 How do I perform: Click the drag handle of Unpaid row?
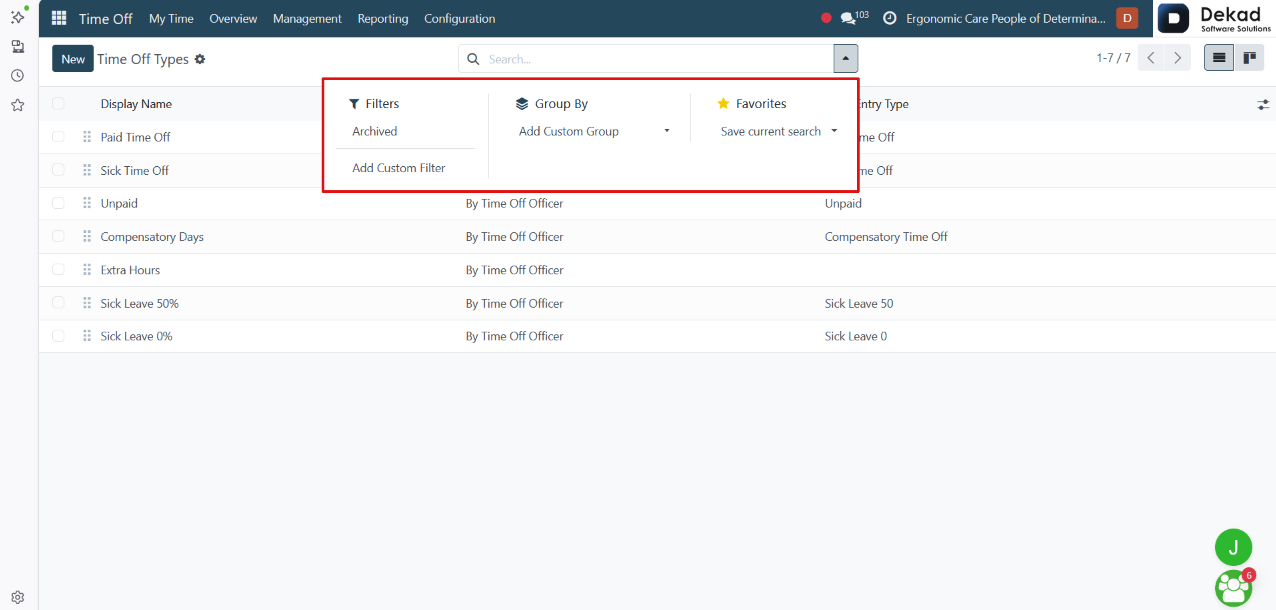click(x=87, y=203)
